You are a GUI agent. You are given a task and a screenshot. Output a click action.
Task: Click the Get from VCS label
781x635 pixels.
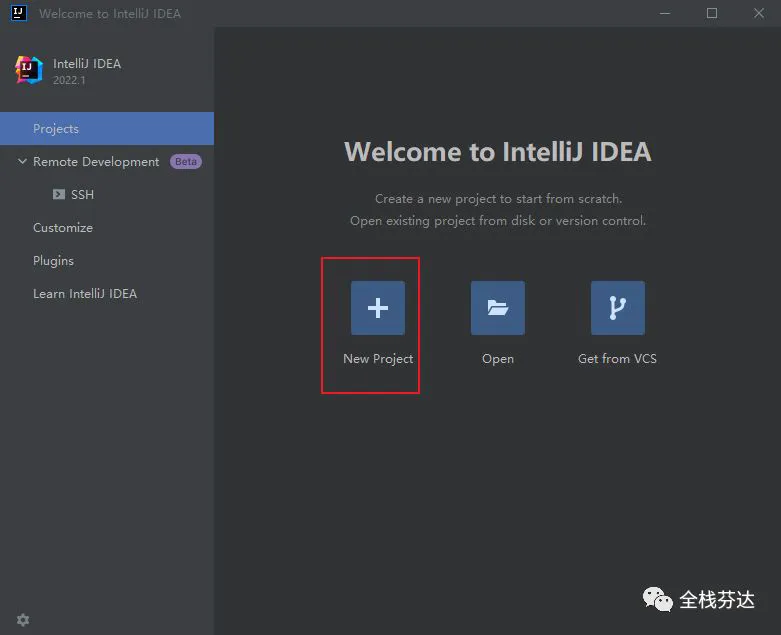pyautogui.click(x=617, y=359)
